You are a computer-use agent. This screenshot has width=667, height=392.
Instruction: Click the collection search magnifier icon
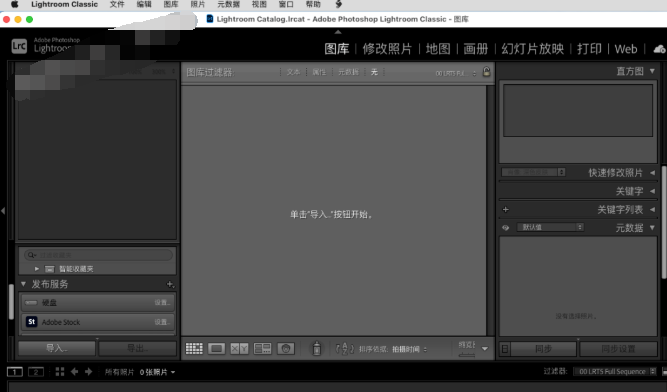(31, 255)
